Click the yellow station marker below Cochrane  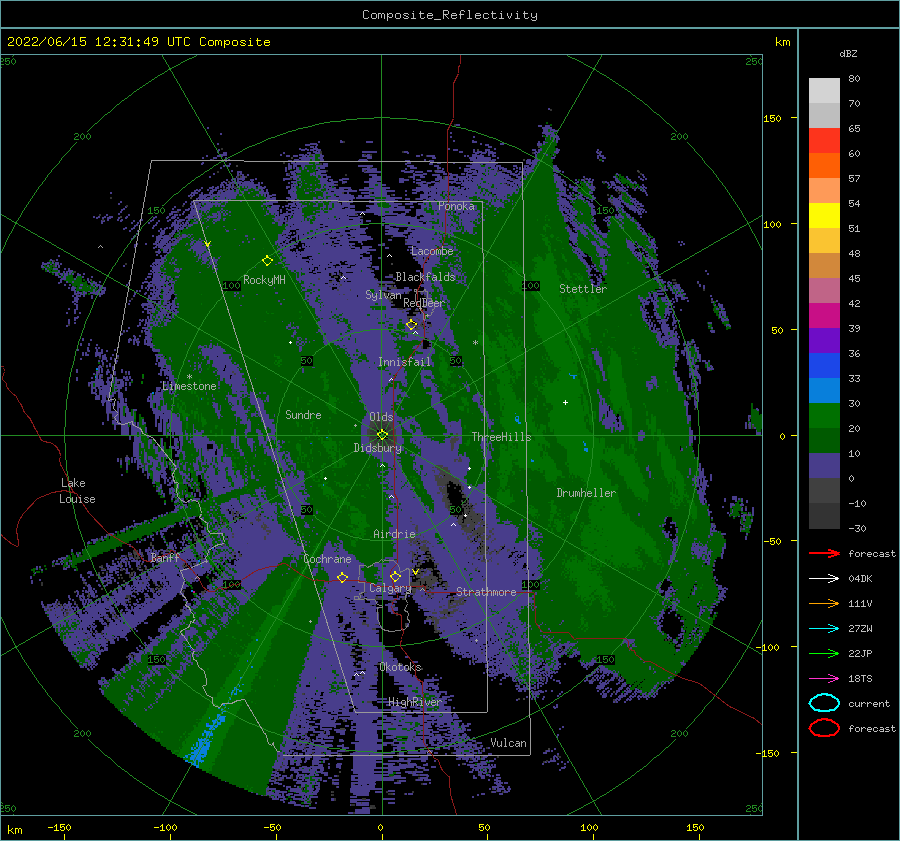tap(343, 577)
